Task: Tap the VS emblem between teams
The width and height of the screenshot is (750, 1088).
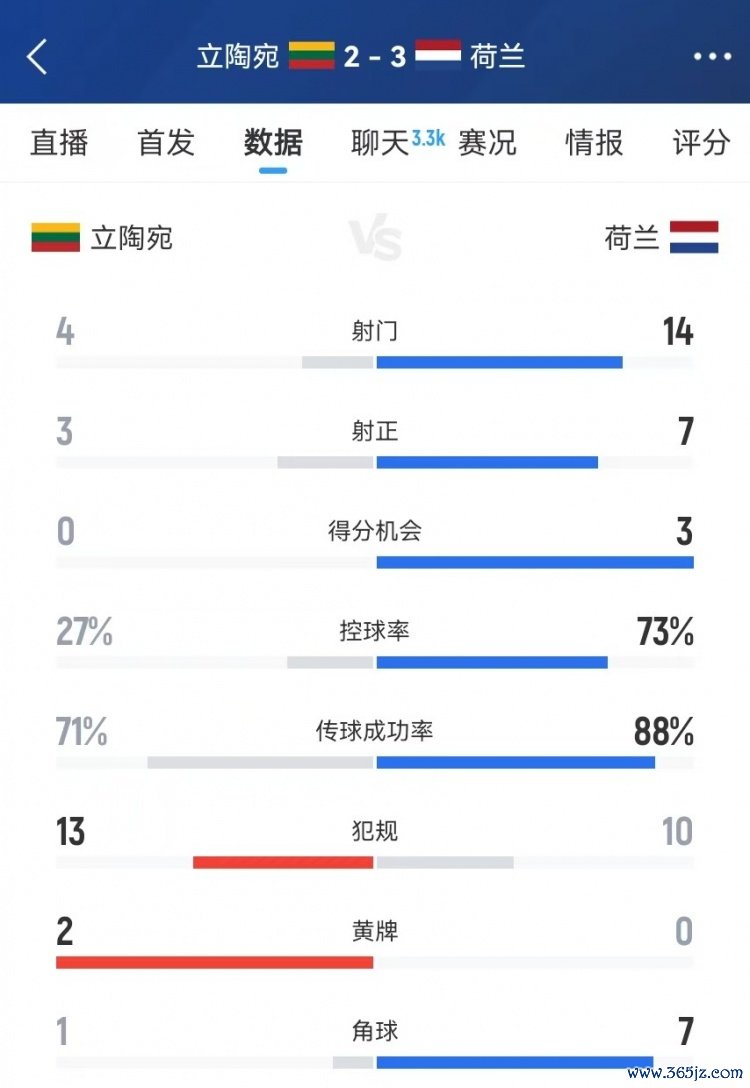Action: pos(375,240)
